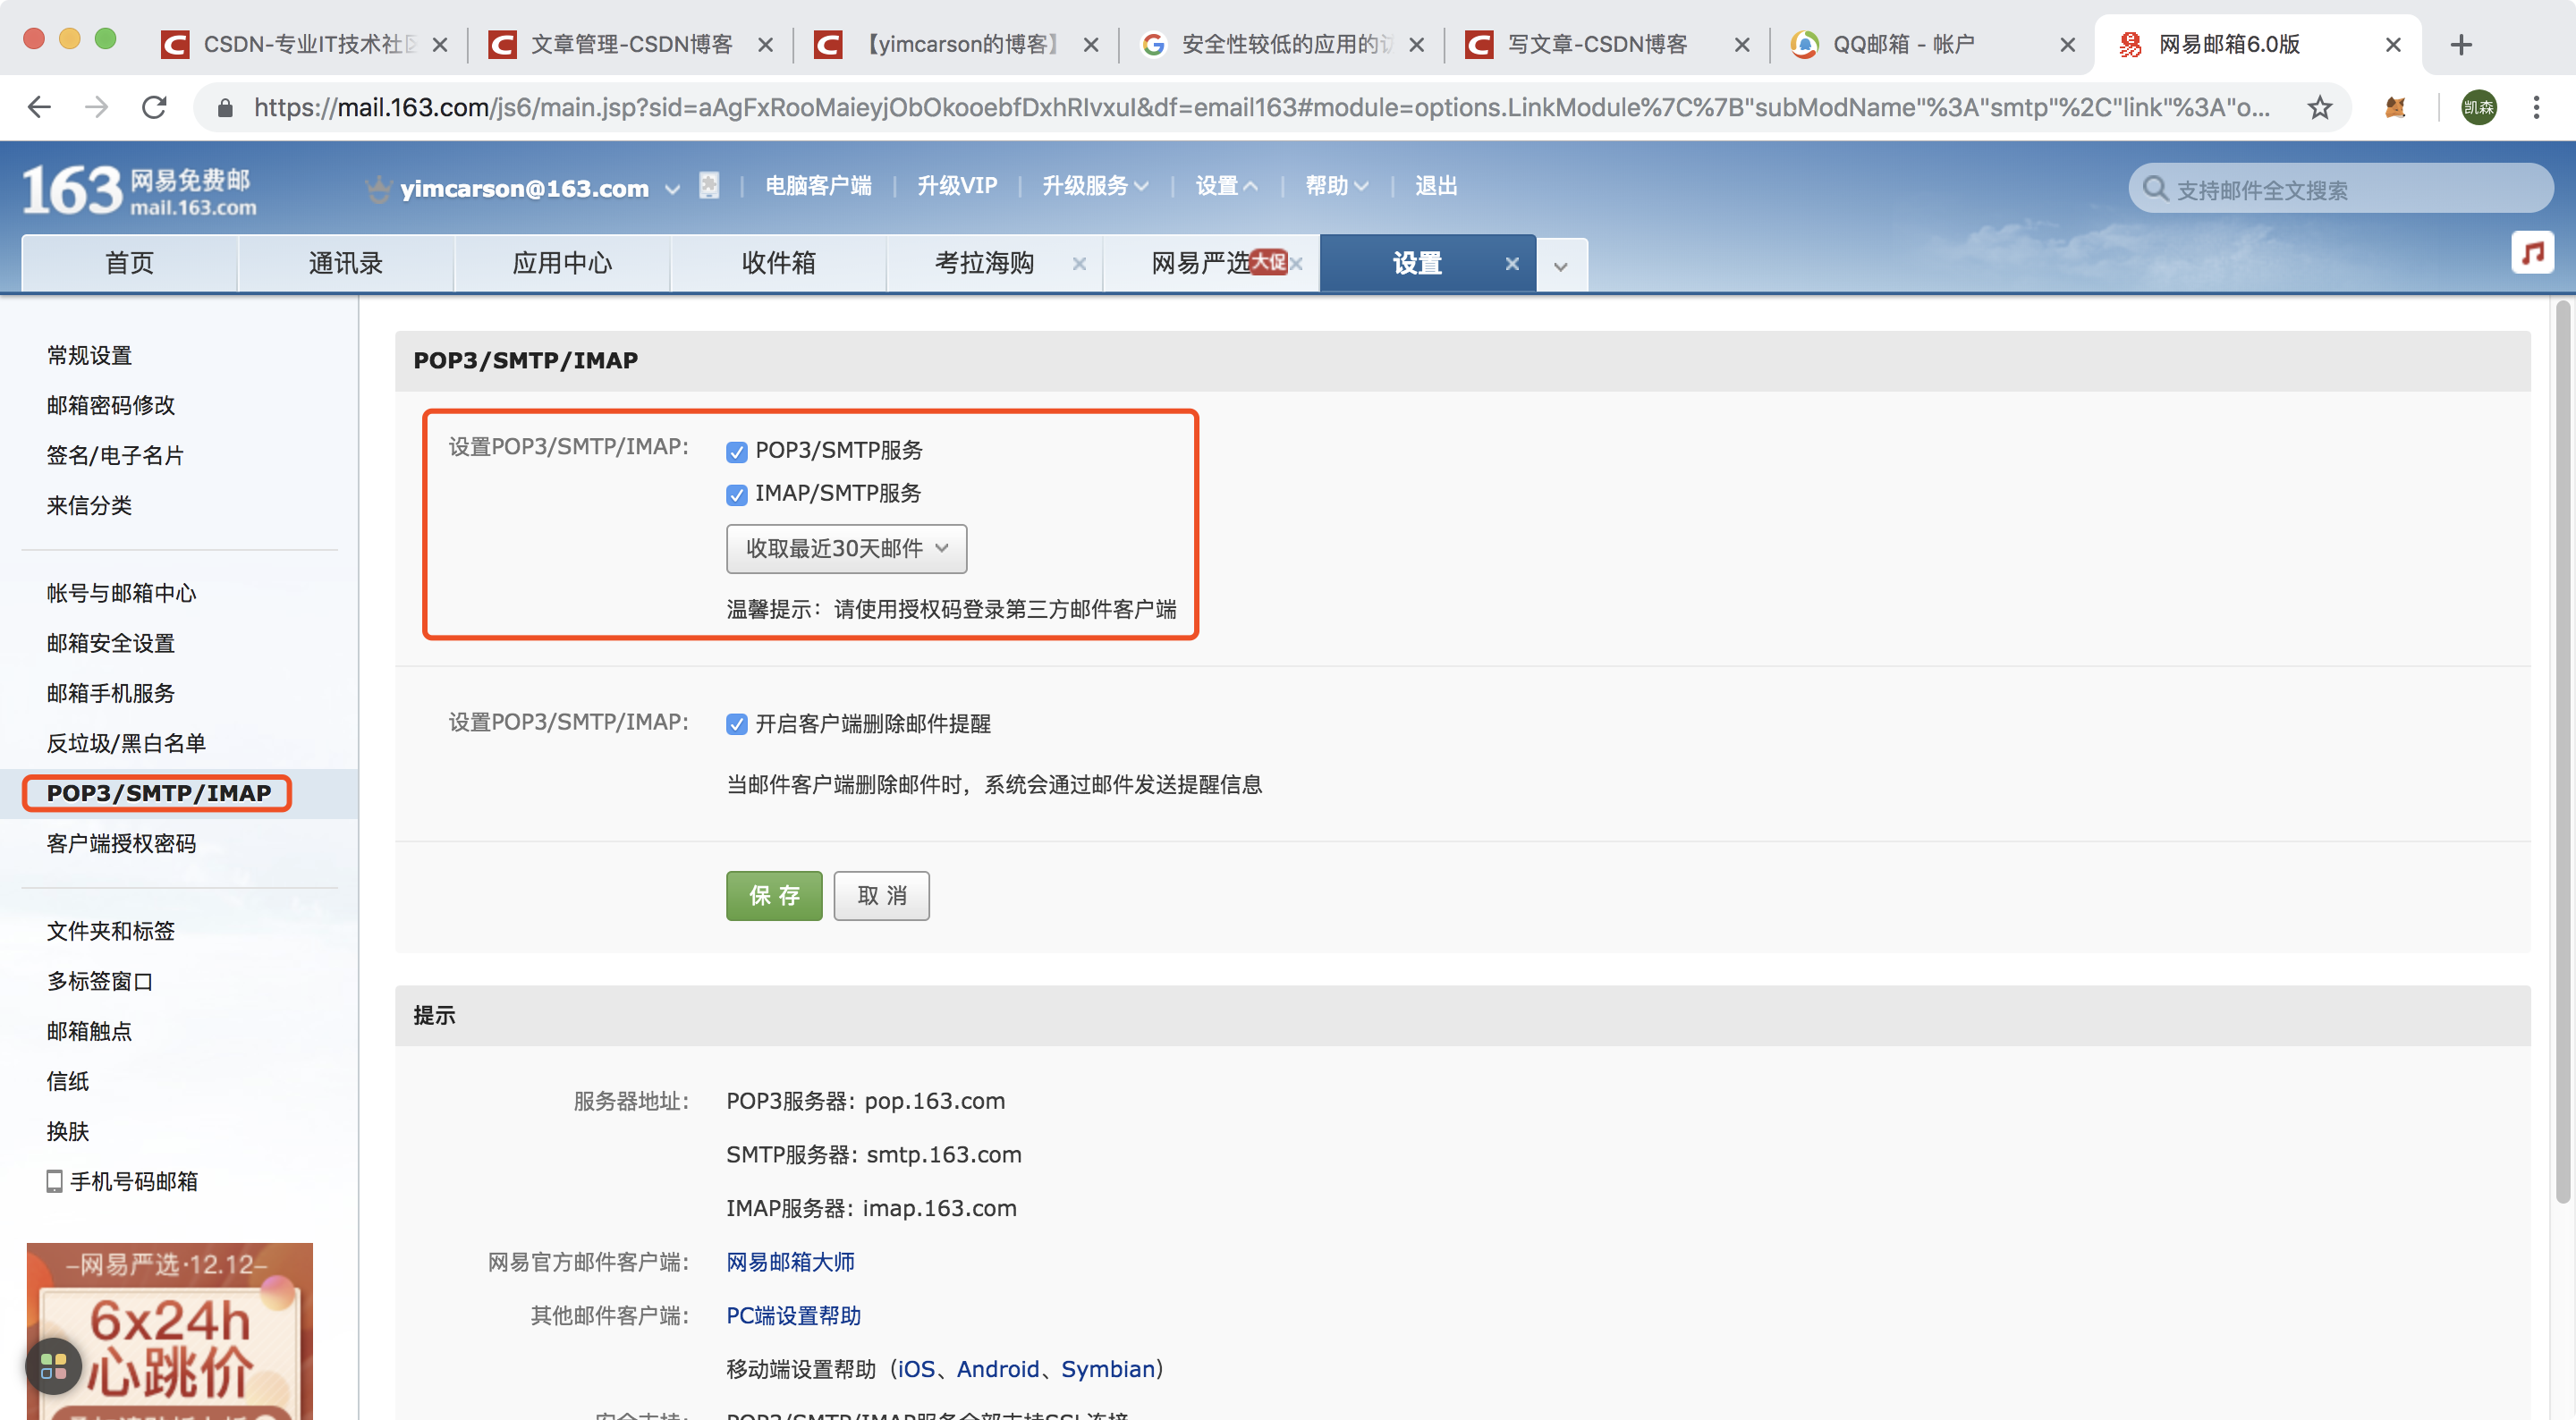Expand the 帮助 menu

tap(1336, 186)
